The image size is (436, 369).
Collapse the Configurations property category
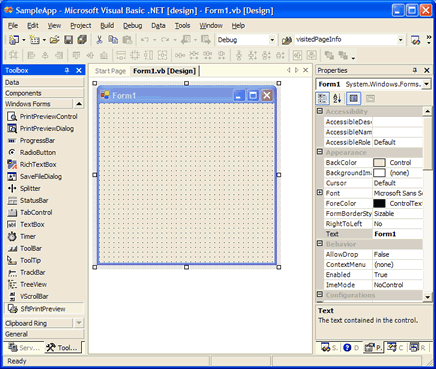320,294
